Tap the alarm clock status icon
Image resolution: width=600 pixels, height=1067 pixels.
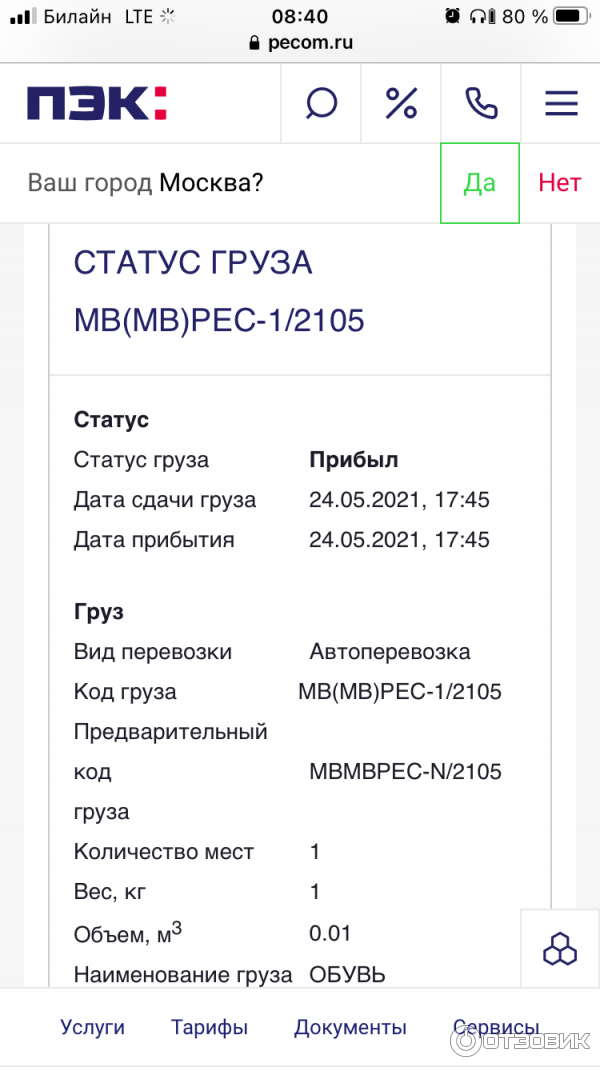(452, 16)
